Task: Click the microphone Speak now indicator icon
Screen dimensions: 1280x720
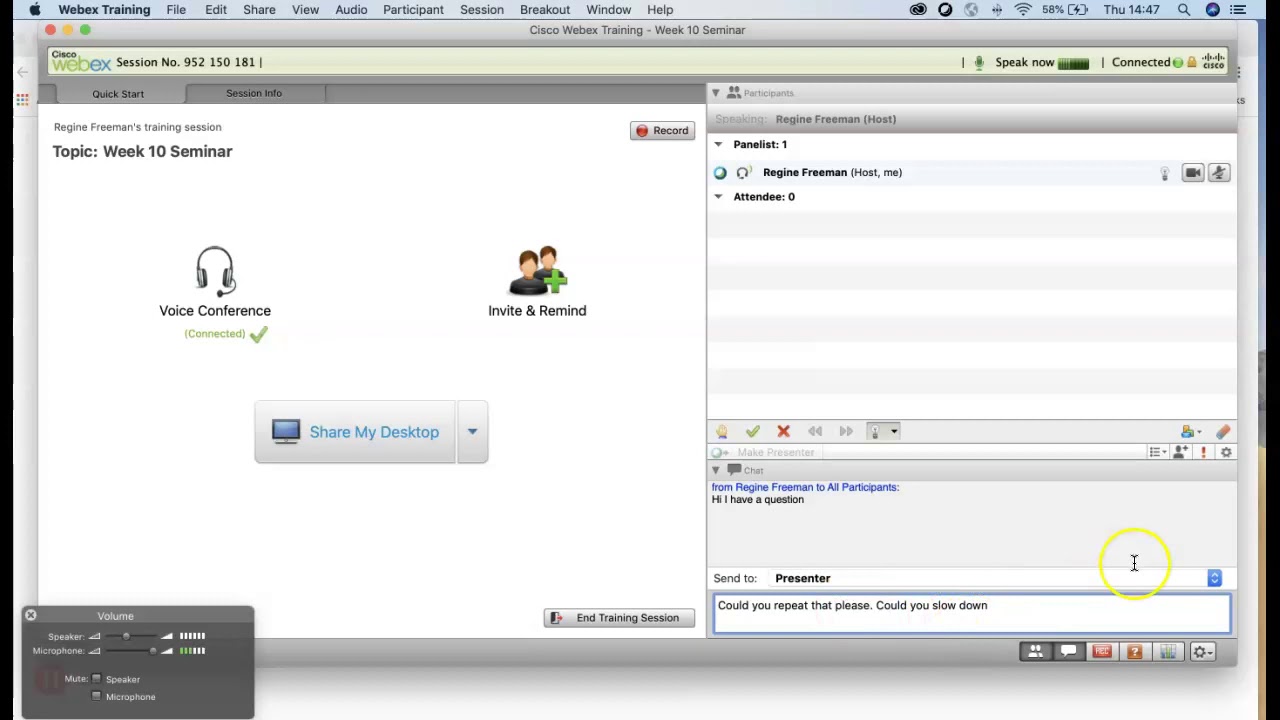Action: tap(979, 62)
